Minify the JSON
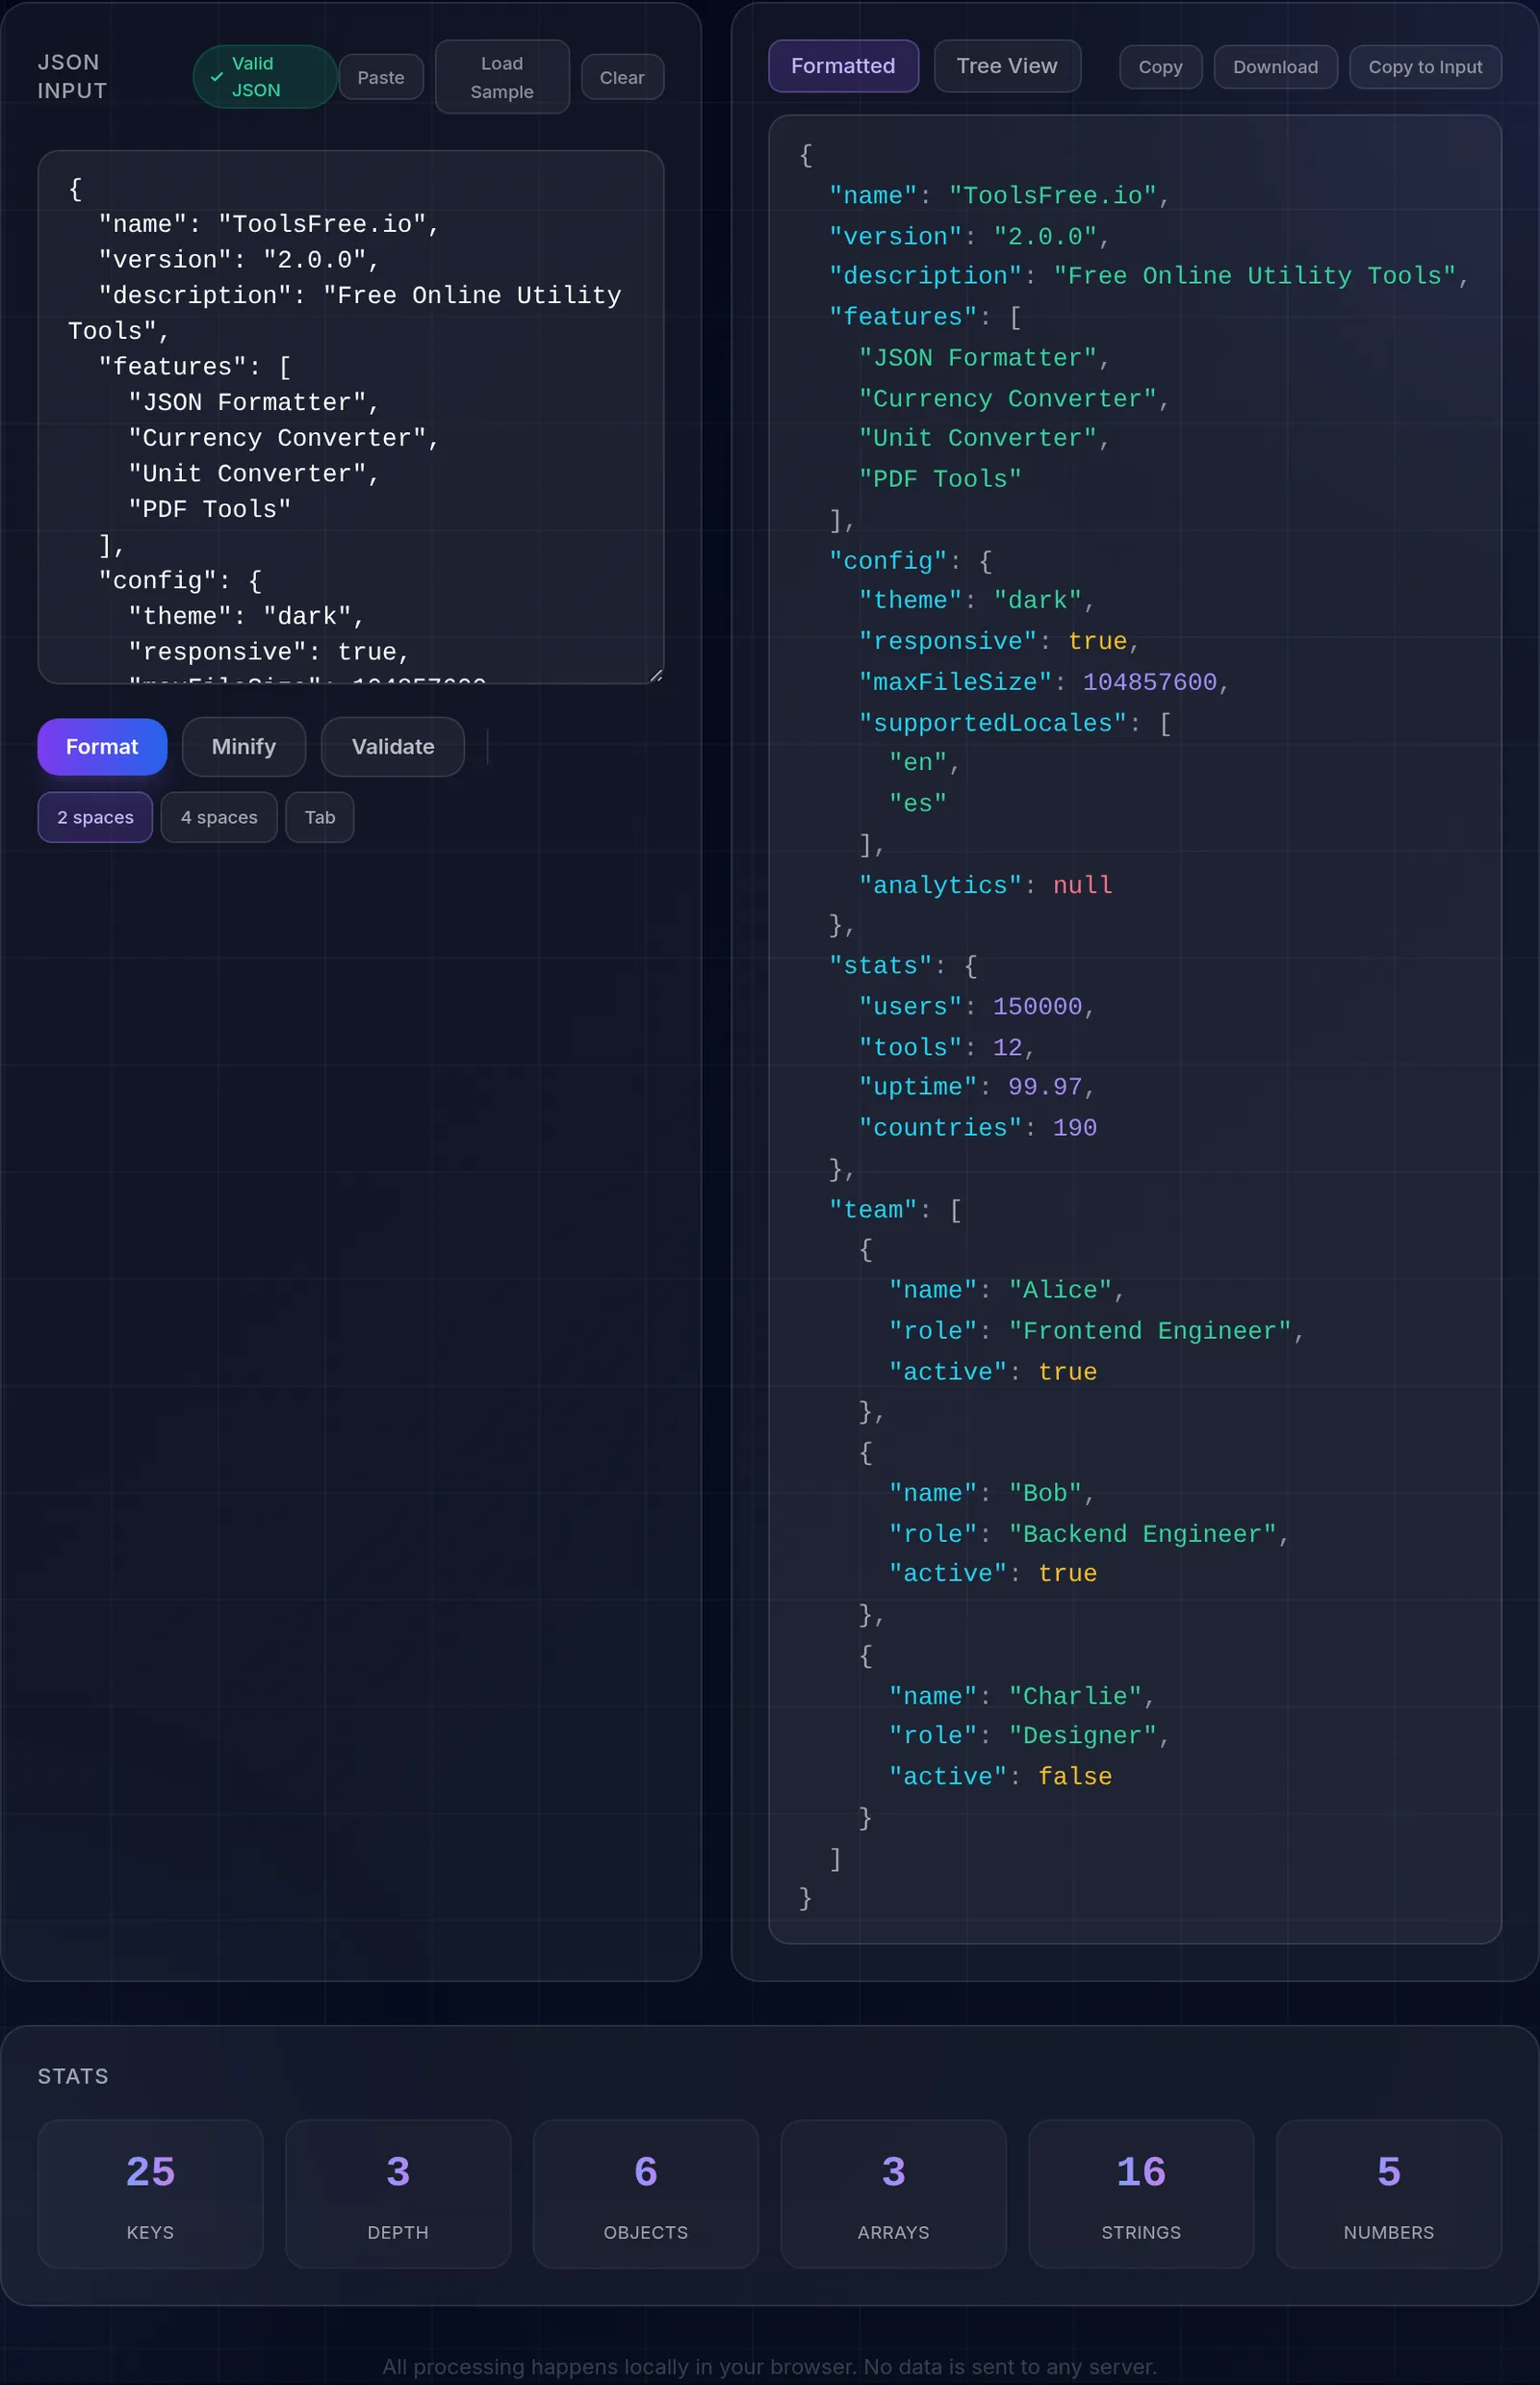The image size is (1540, 2385). (244, 746)
